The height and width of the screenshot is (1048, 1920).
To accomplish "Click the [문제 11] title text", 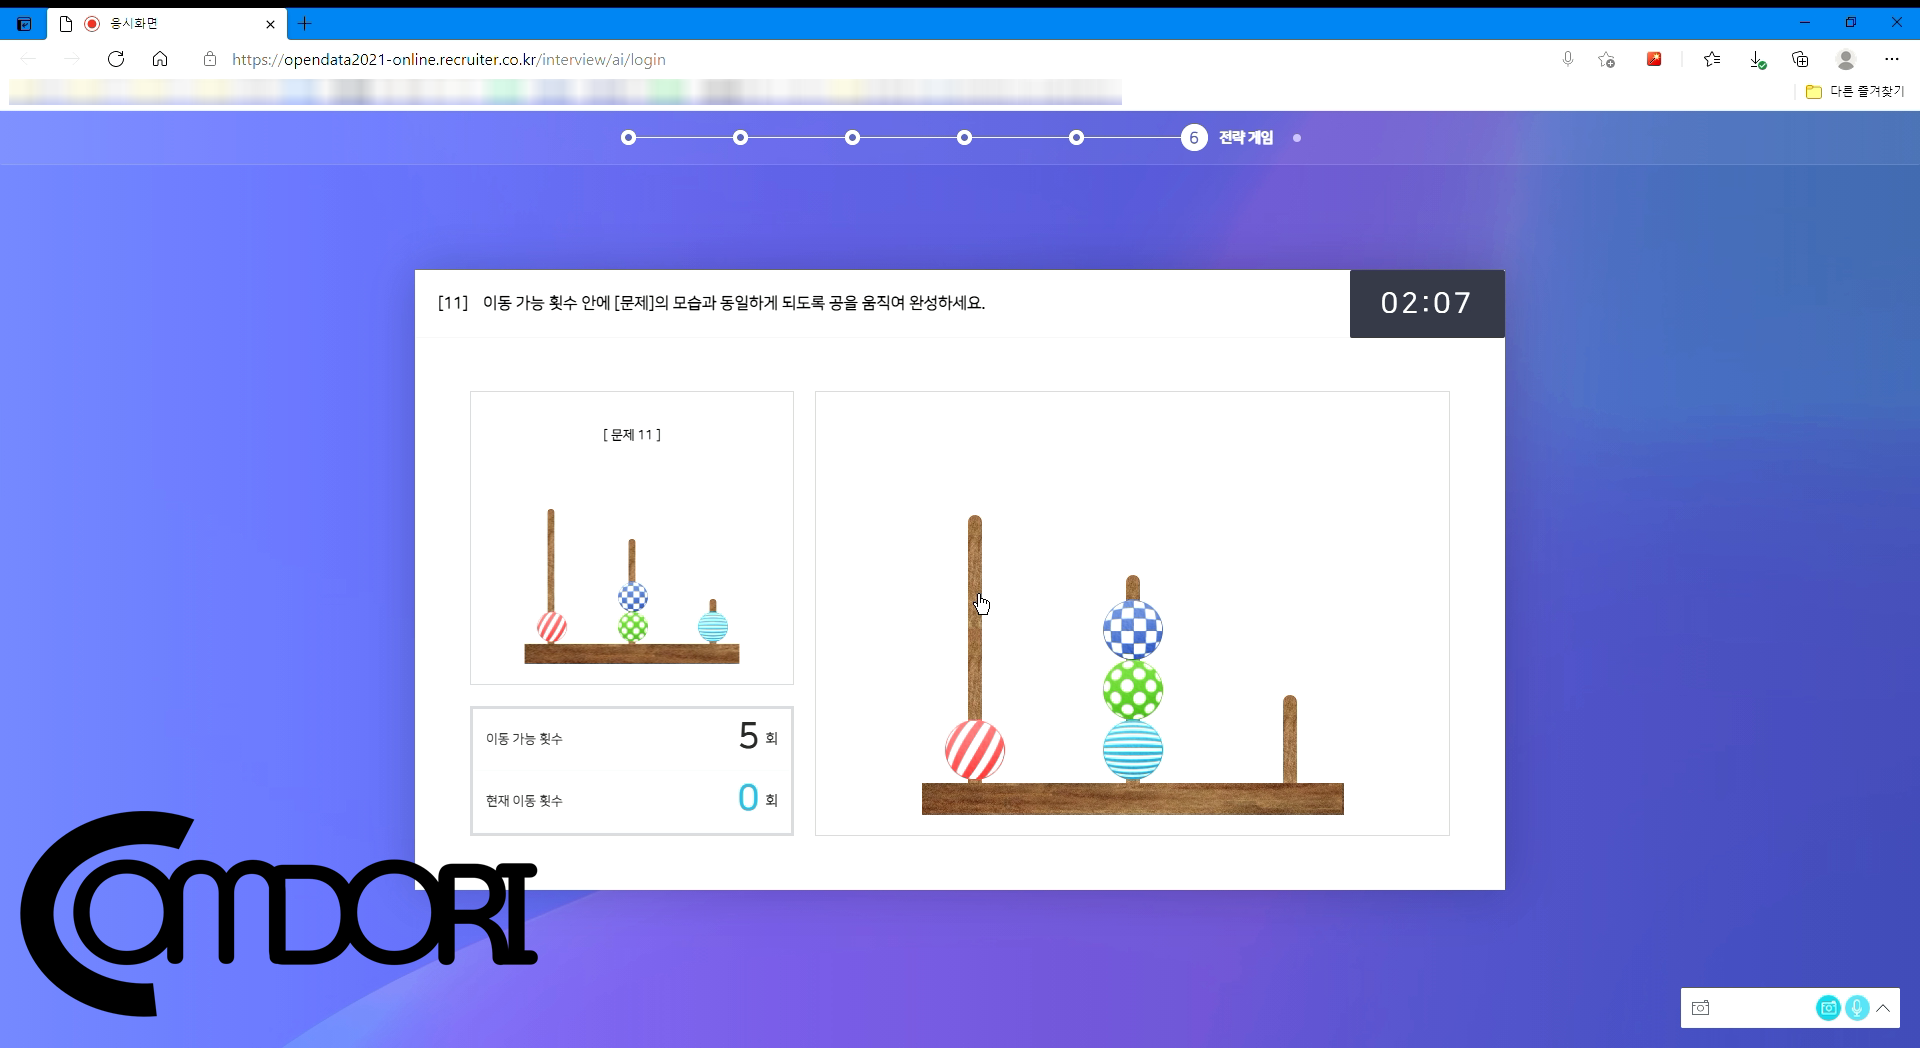I will 632,435.
